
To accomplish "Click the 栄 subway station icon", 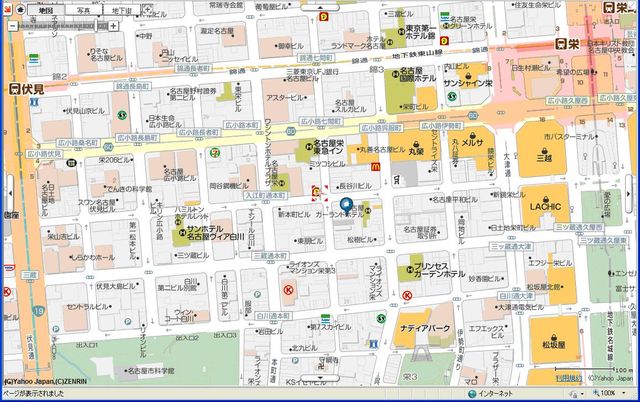I will 562,44.
